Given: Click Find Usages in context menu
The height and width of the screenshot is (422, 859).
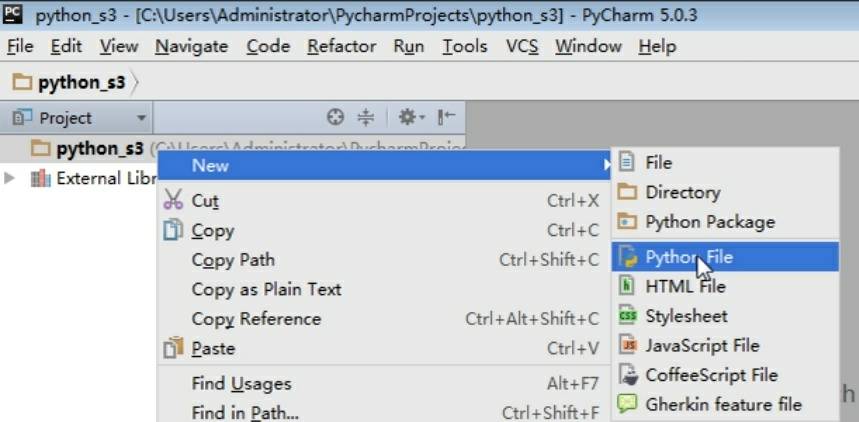Looking at the screenshot, I should (241, 383).
